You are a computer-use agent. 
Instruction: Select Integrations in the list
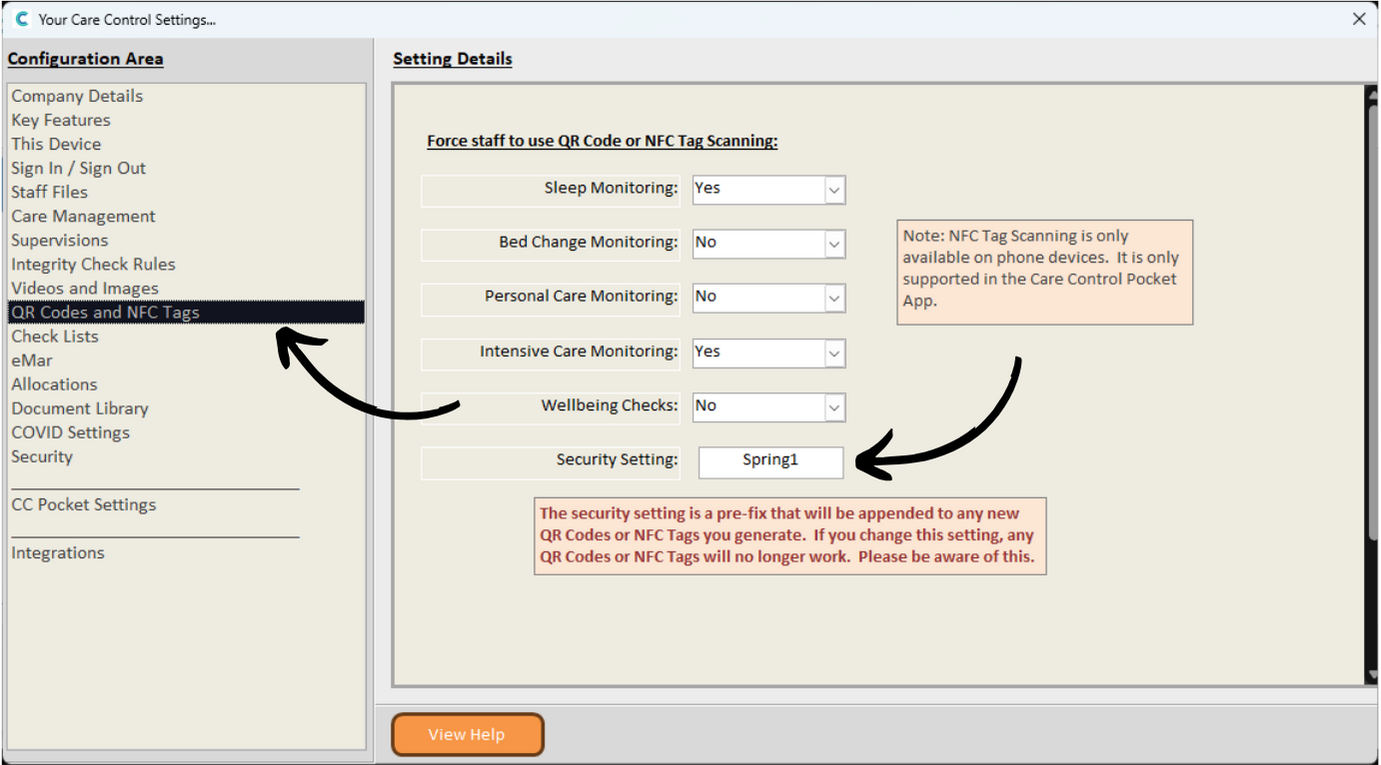[58, 552]
